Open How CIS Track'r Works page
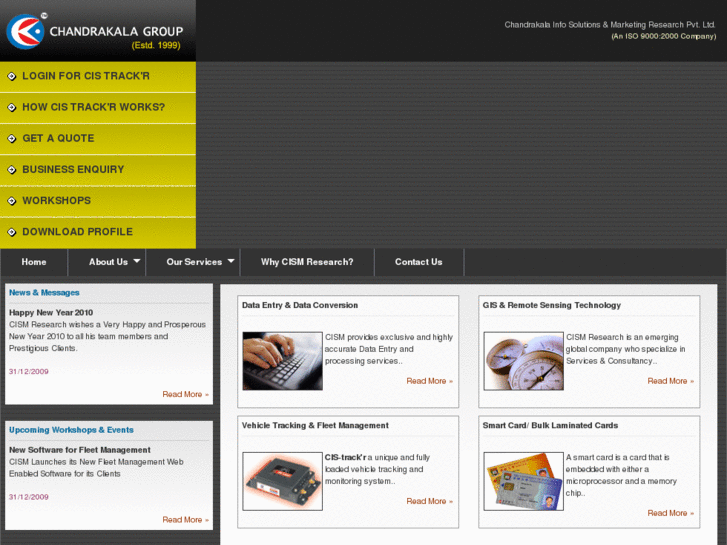 (94, 107)
